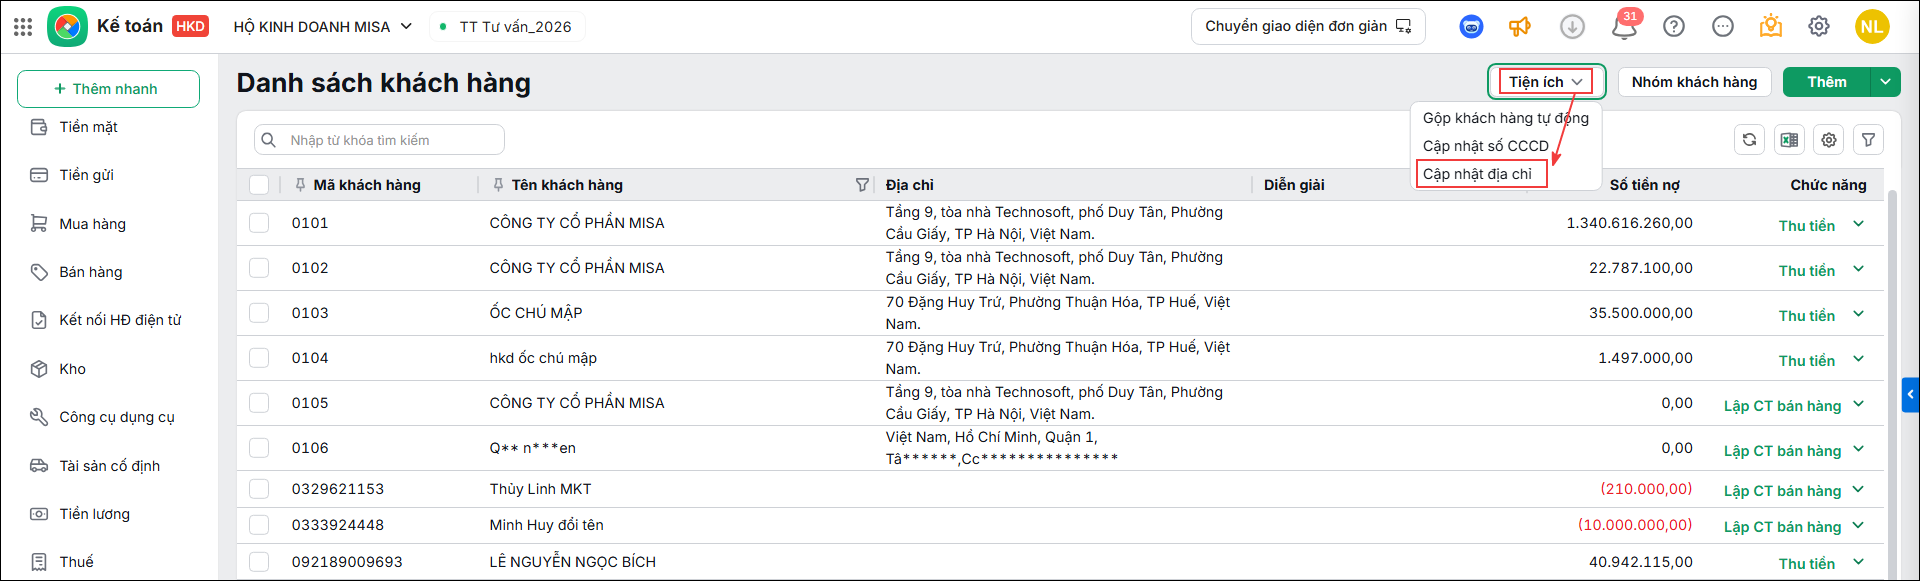Open Nhóm khách hàng
Viewport: 1920px width, 581px height.
1694,82
